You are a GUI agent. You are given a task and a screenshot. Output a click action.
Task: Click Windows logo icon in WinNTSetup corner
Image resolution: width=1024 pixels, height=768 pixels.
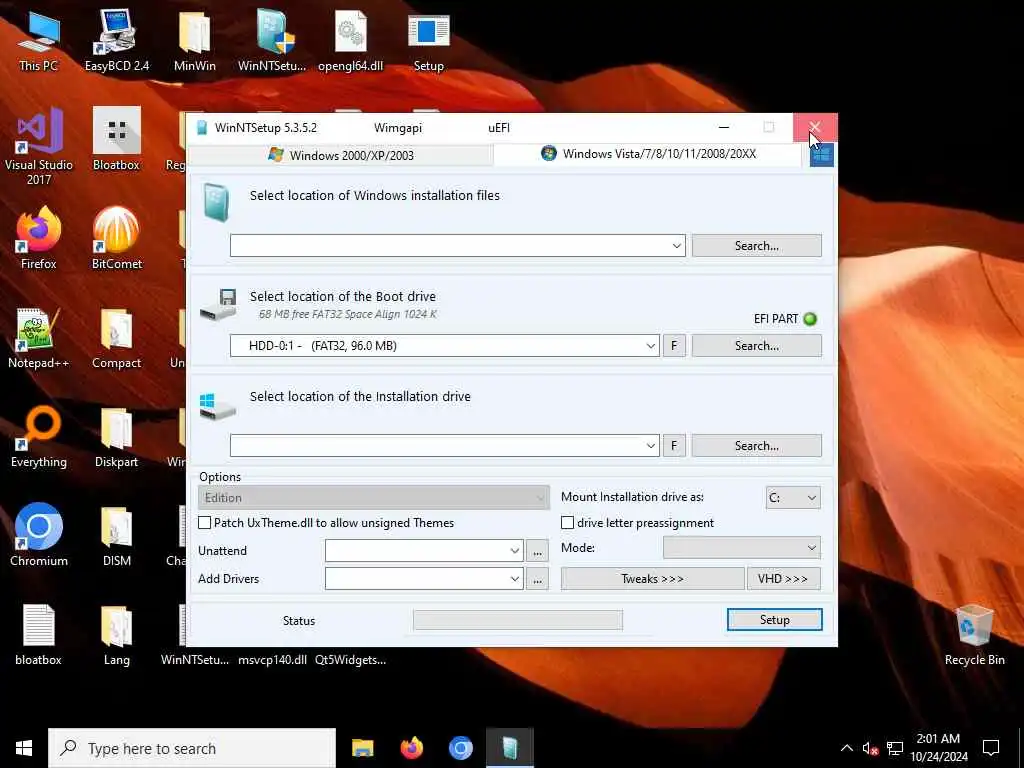tap(822, 155)
